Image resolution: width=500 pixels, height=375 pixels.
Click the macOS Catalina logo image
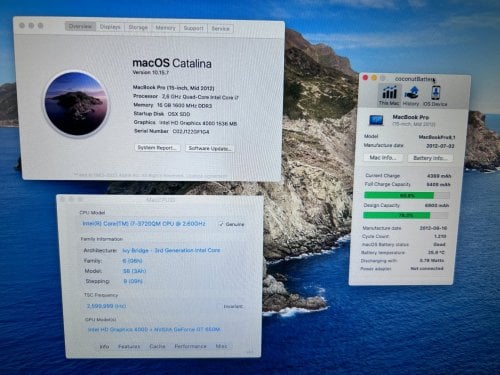tap(76, 104)
